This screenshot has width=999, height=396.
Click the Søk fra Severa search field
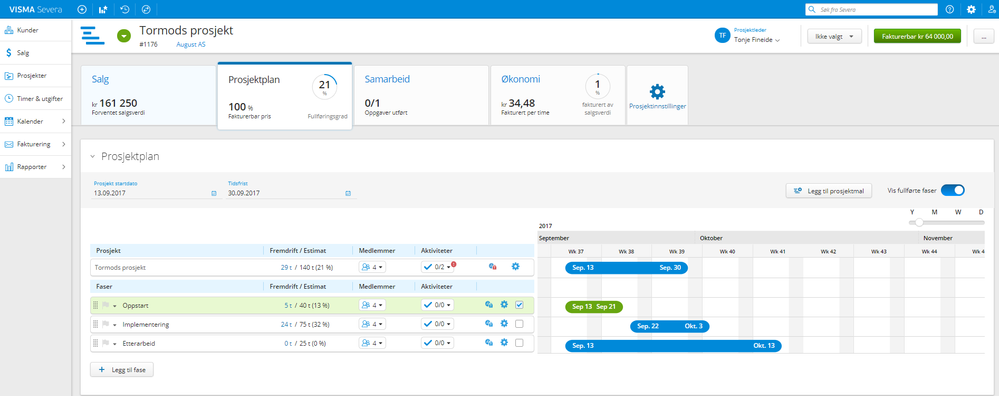pyautogui.click(x=871, y=10)
